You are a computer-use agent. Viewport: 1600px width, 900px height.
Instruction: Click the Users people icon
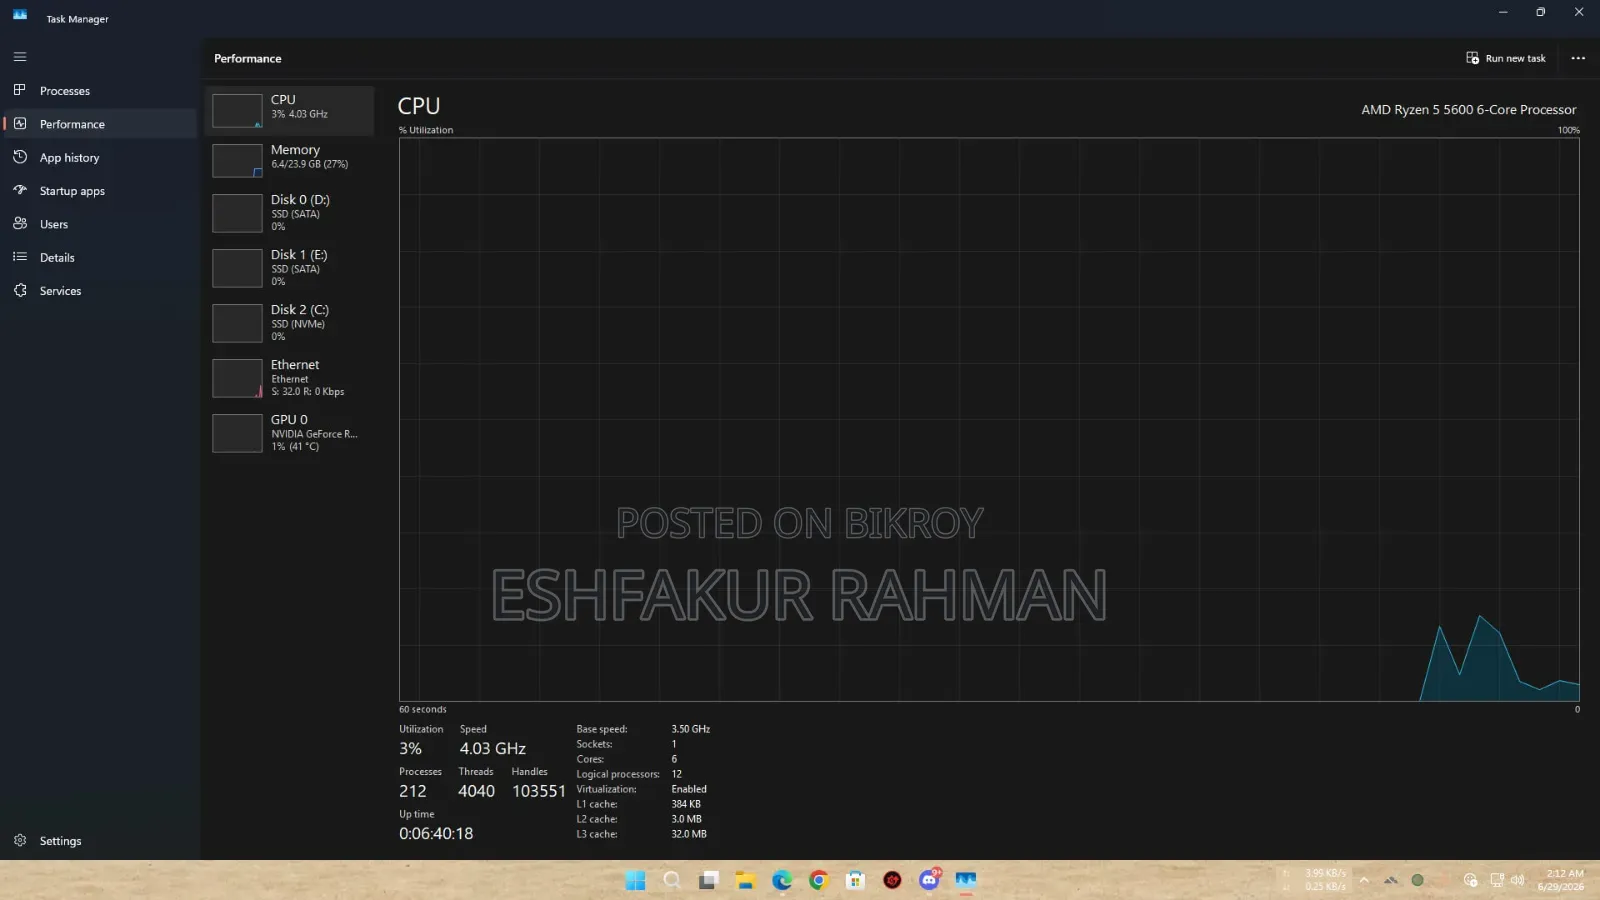(20, 224)
